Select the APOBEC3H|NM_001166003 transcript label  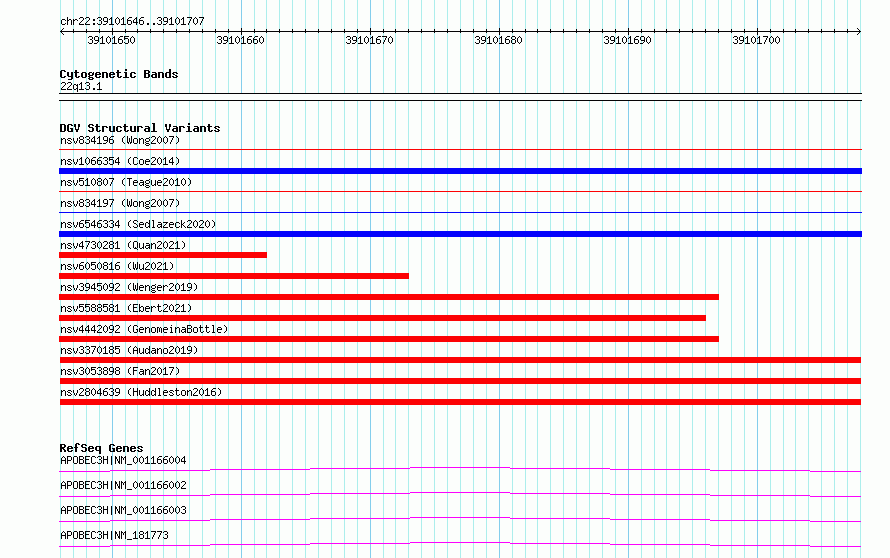pos(123,510)
